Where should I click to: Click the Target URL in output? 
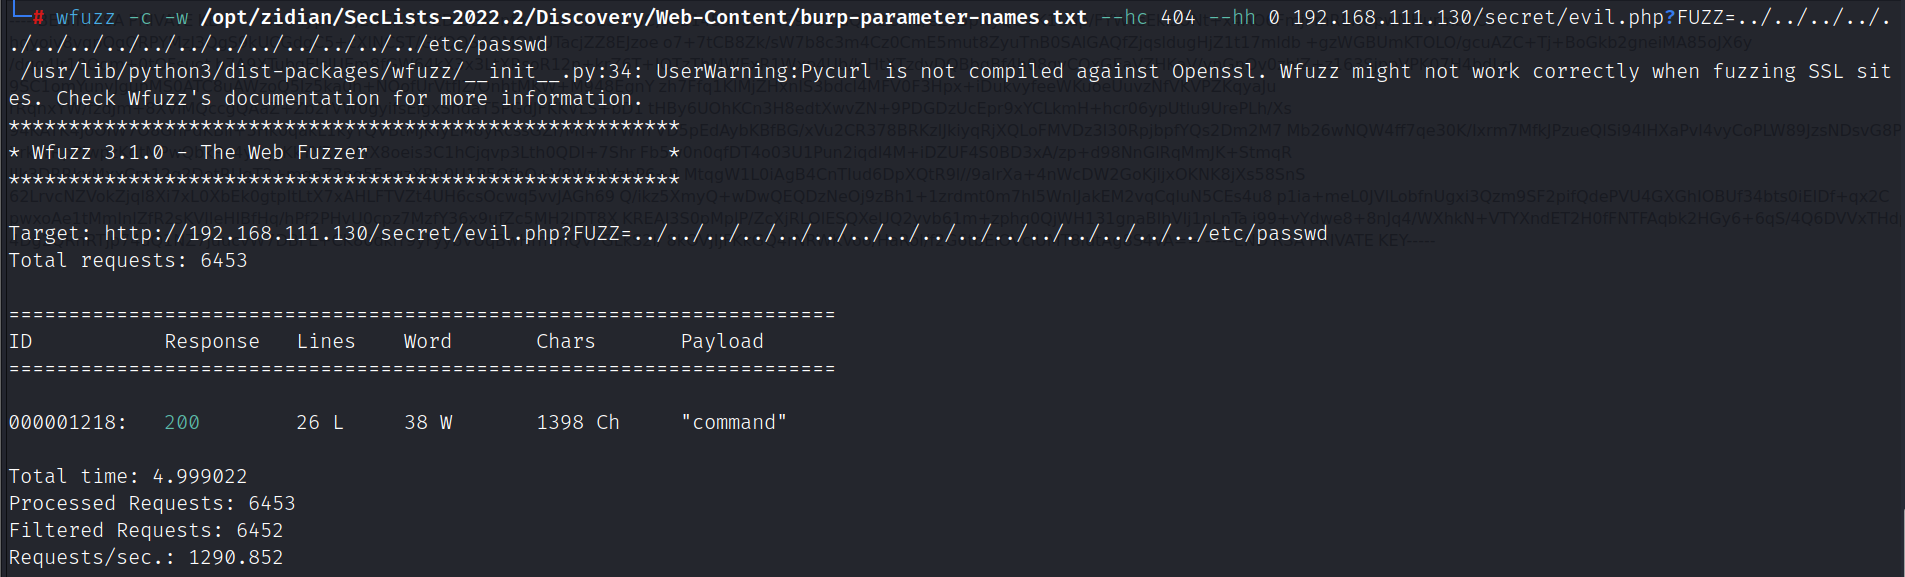coord(715,233)
